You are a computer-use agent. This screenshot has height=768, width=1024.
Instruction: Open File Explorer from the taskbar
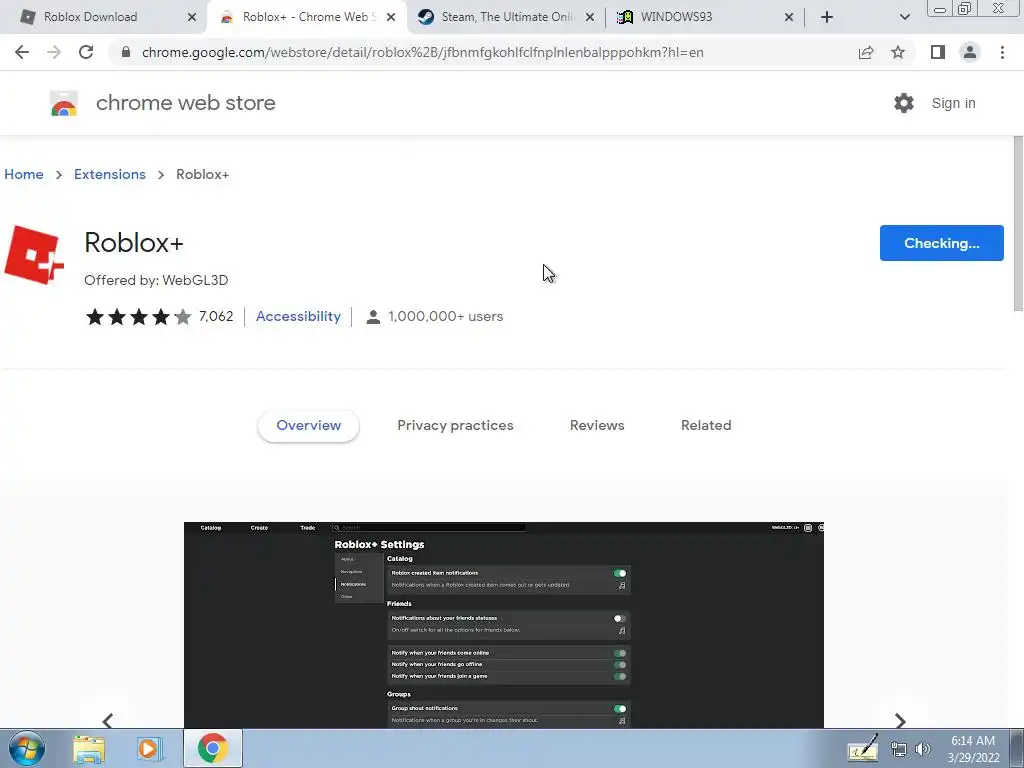(89, 749)
